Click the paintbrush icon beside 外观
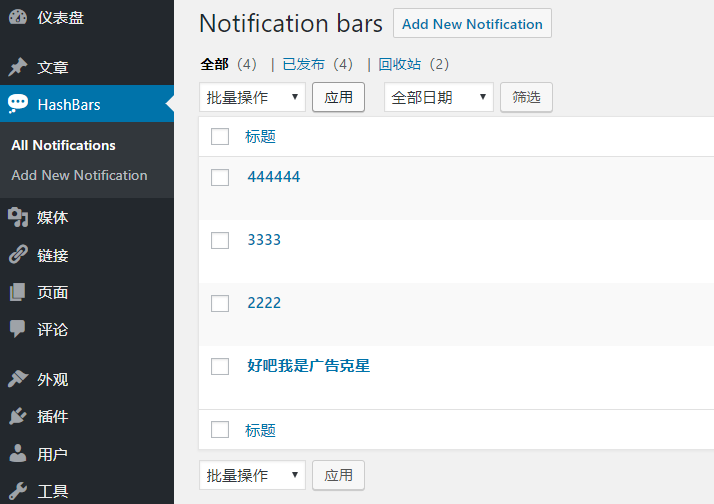714x504 pixels. (18, 379)
